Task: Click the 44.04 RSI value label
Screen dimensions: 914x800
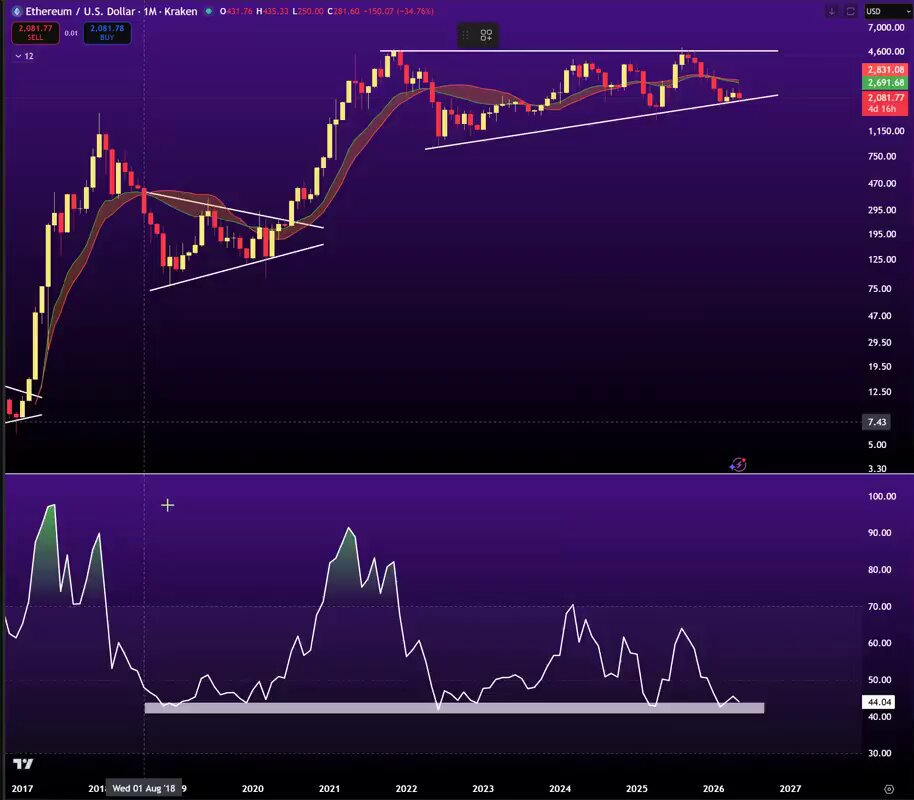Action: (x=878, y=702)
